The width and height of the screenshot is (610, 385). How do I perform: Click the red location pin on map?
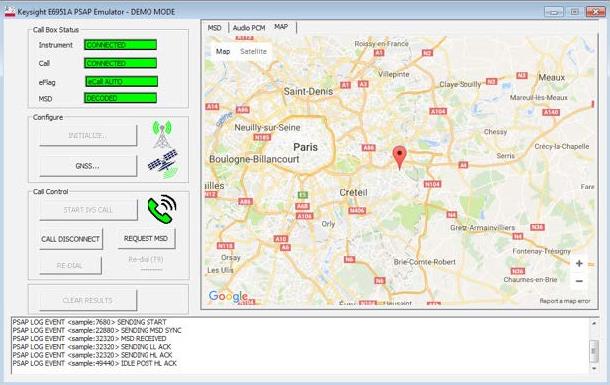coord(400,158)
